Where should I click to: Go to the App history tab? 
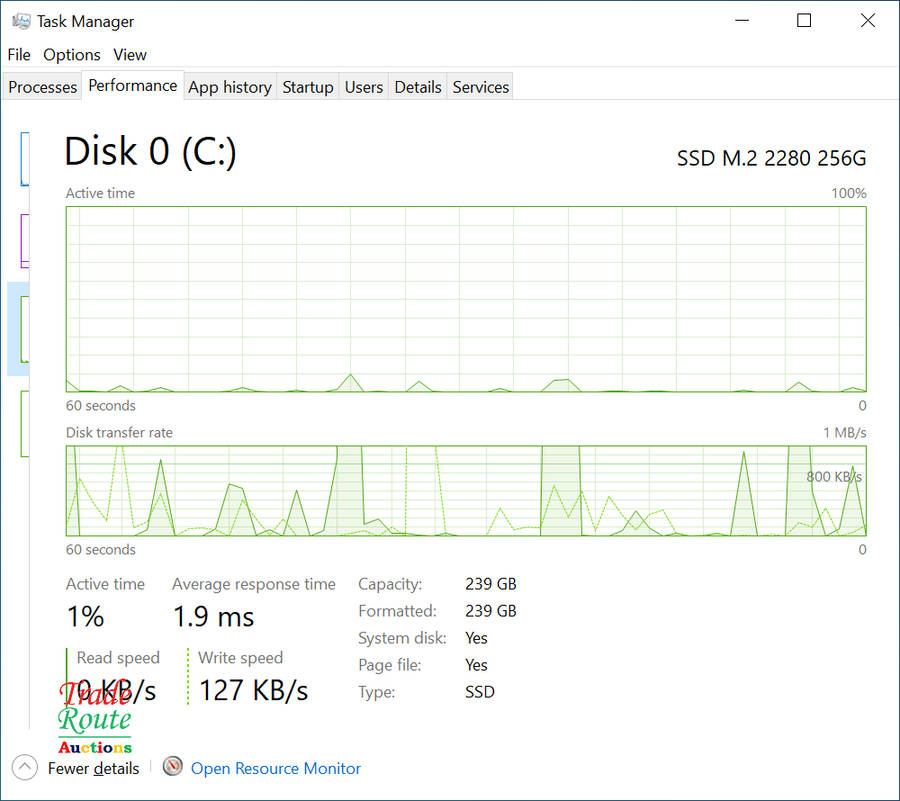230,87
